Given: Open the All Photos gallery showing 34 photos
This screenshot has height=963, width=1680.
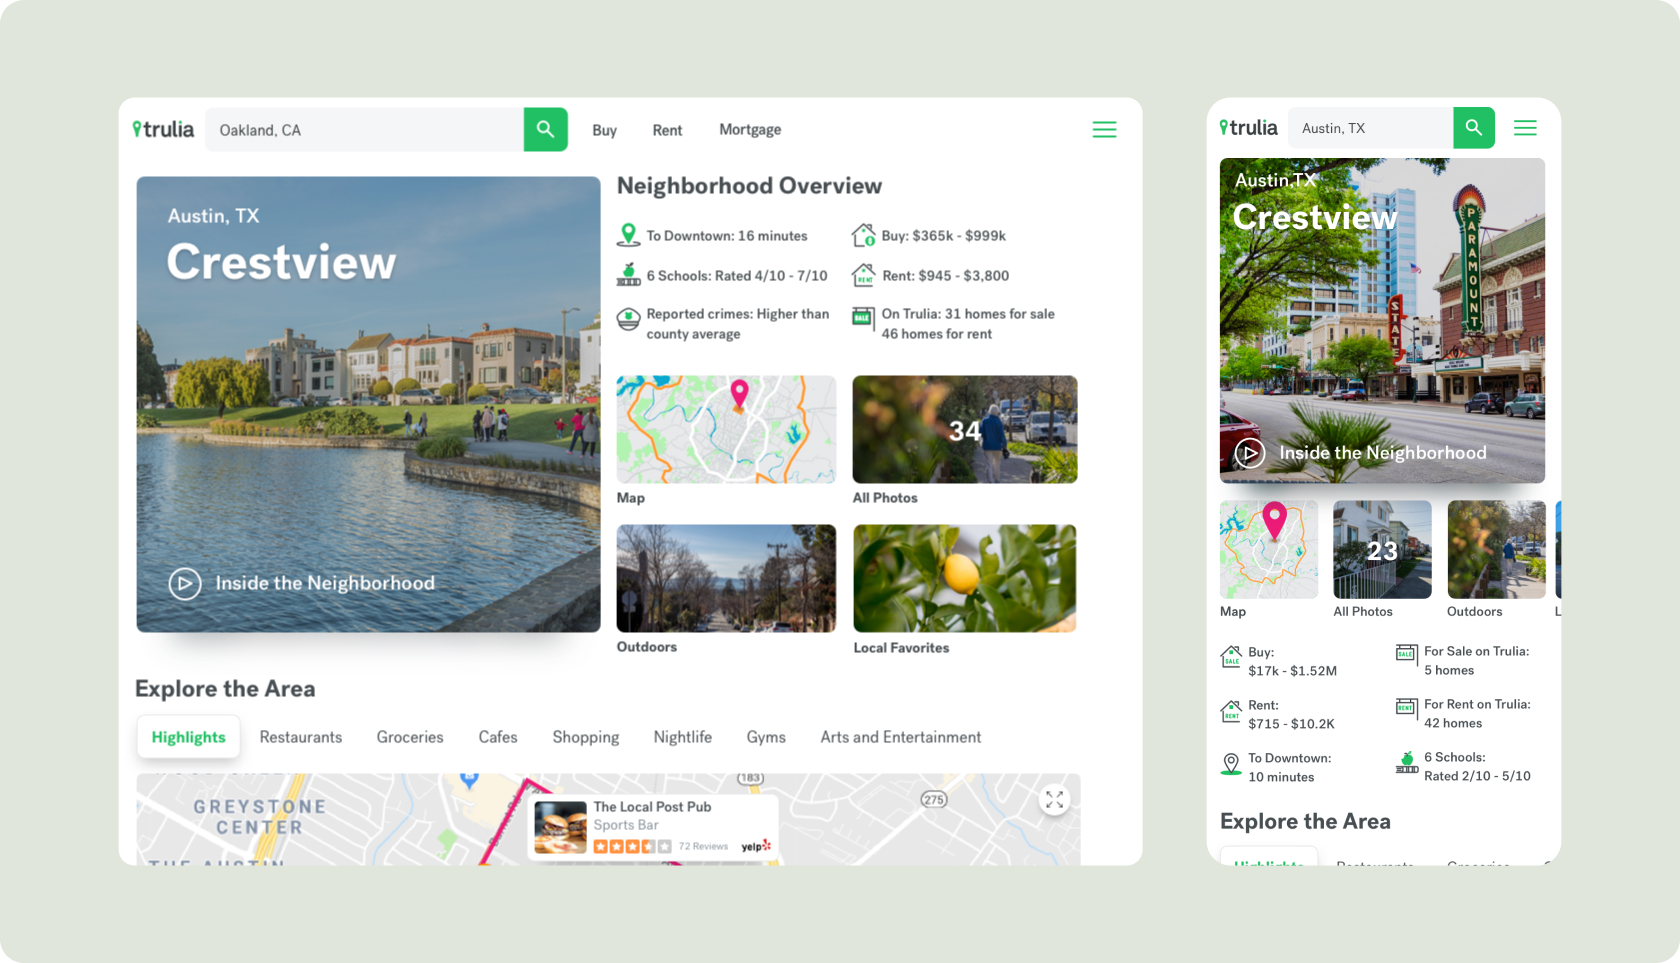Looking at the screenshot, I should click(x=963, y=429).
